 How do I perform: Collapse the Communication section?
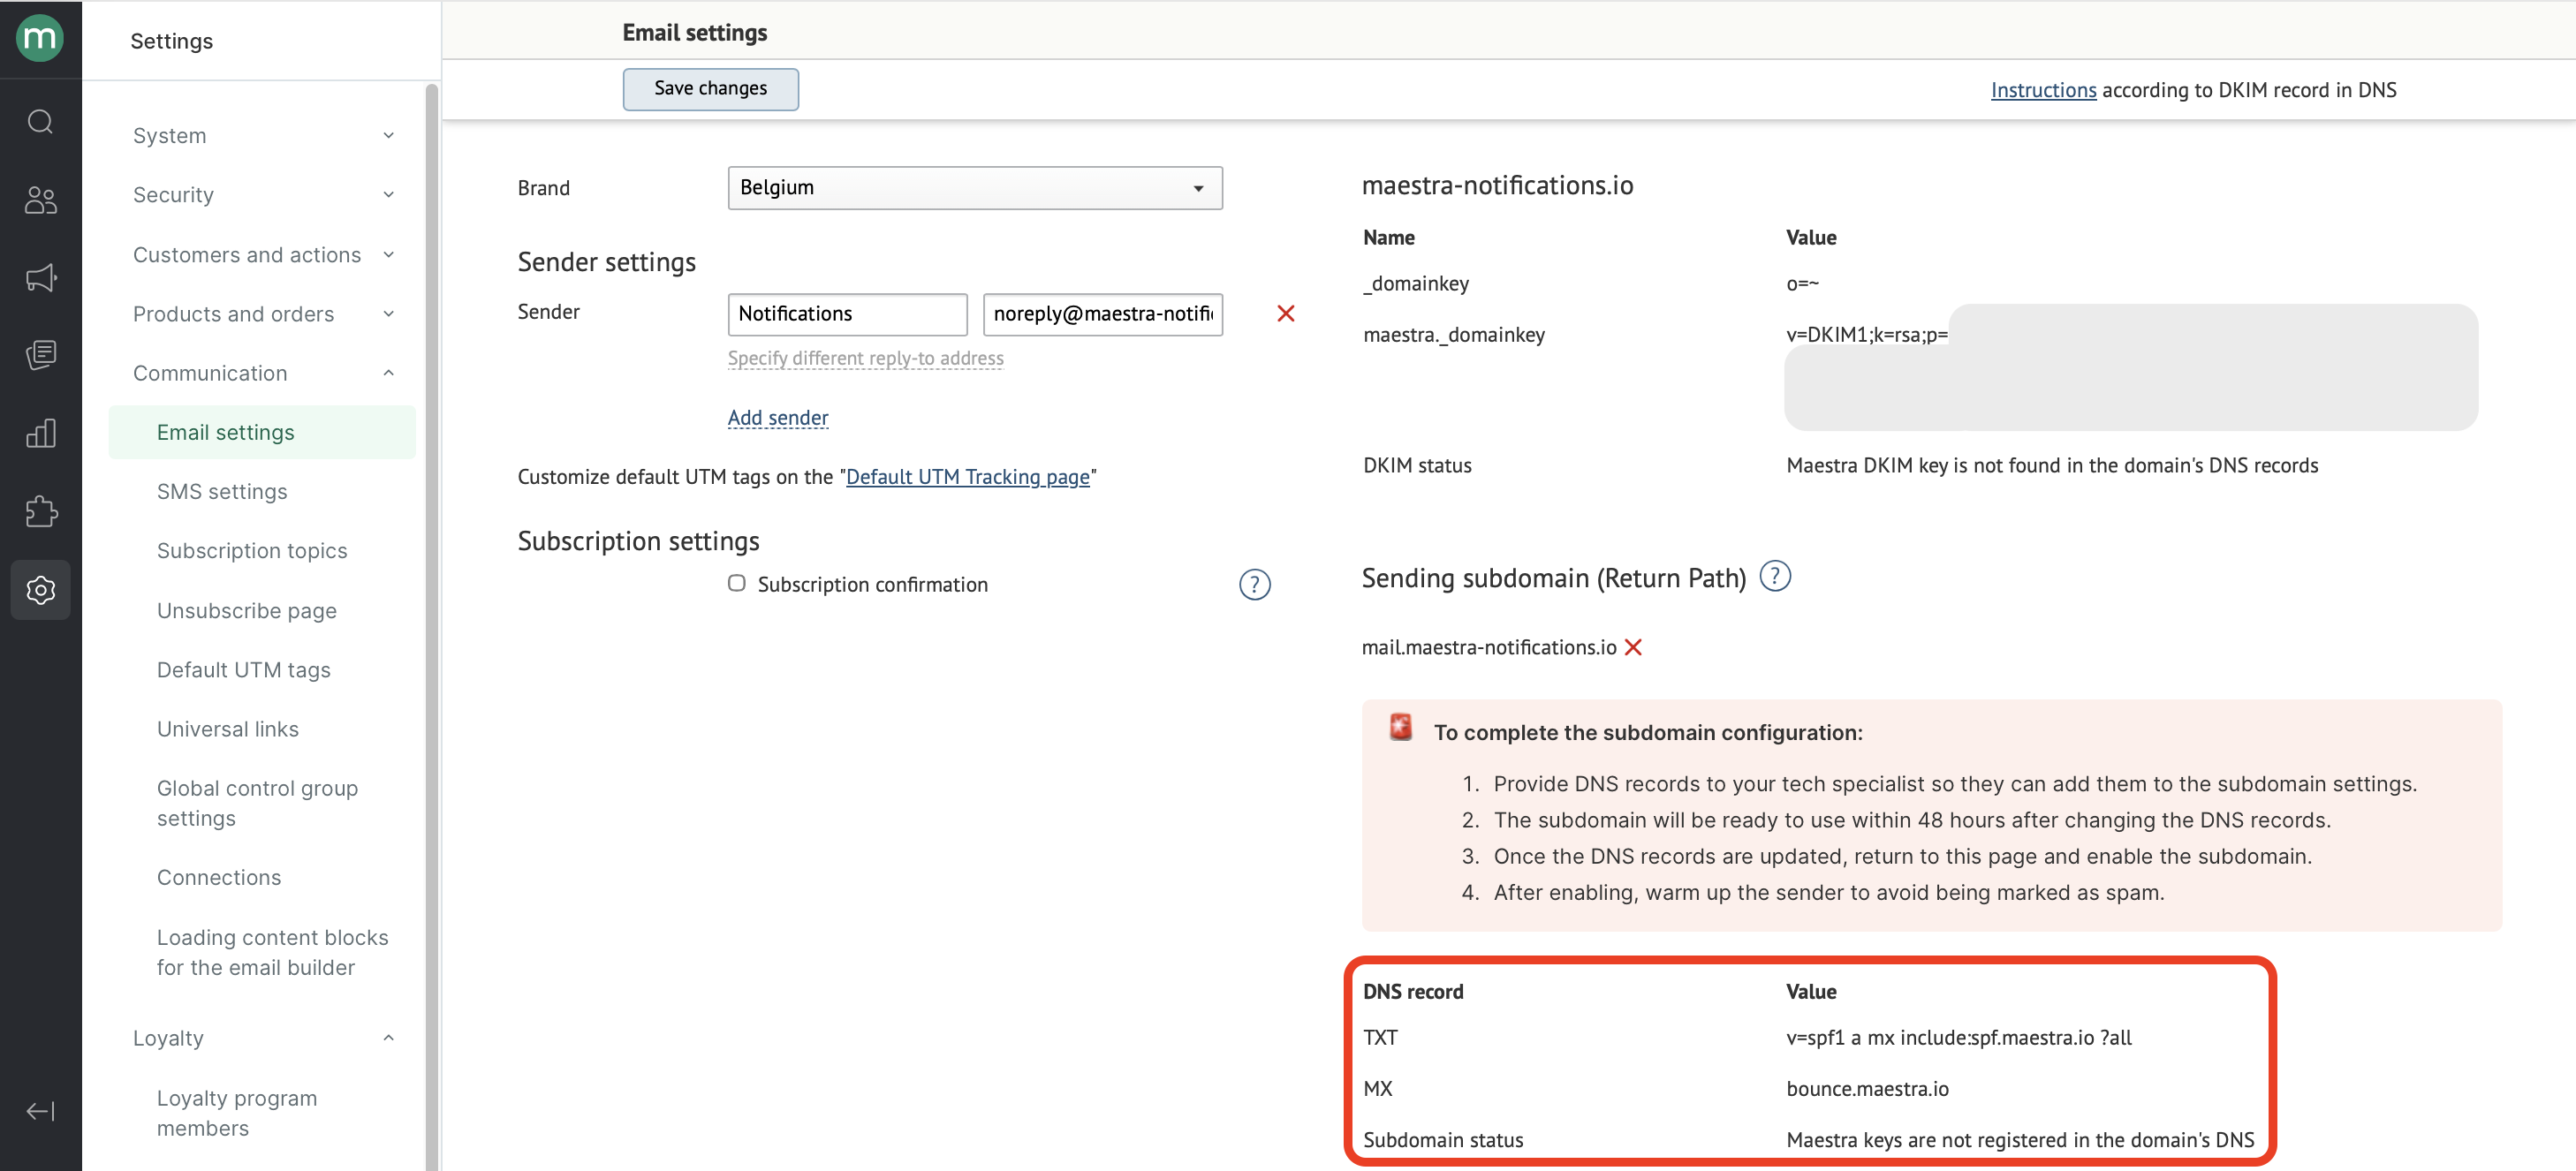point(264,373)
